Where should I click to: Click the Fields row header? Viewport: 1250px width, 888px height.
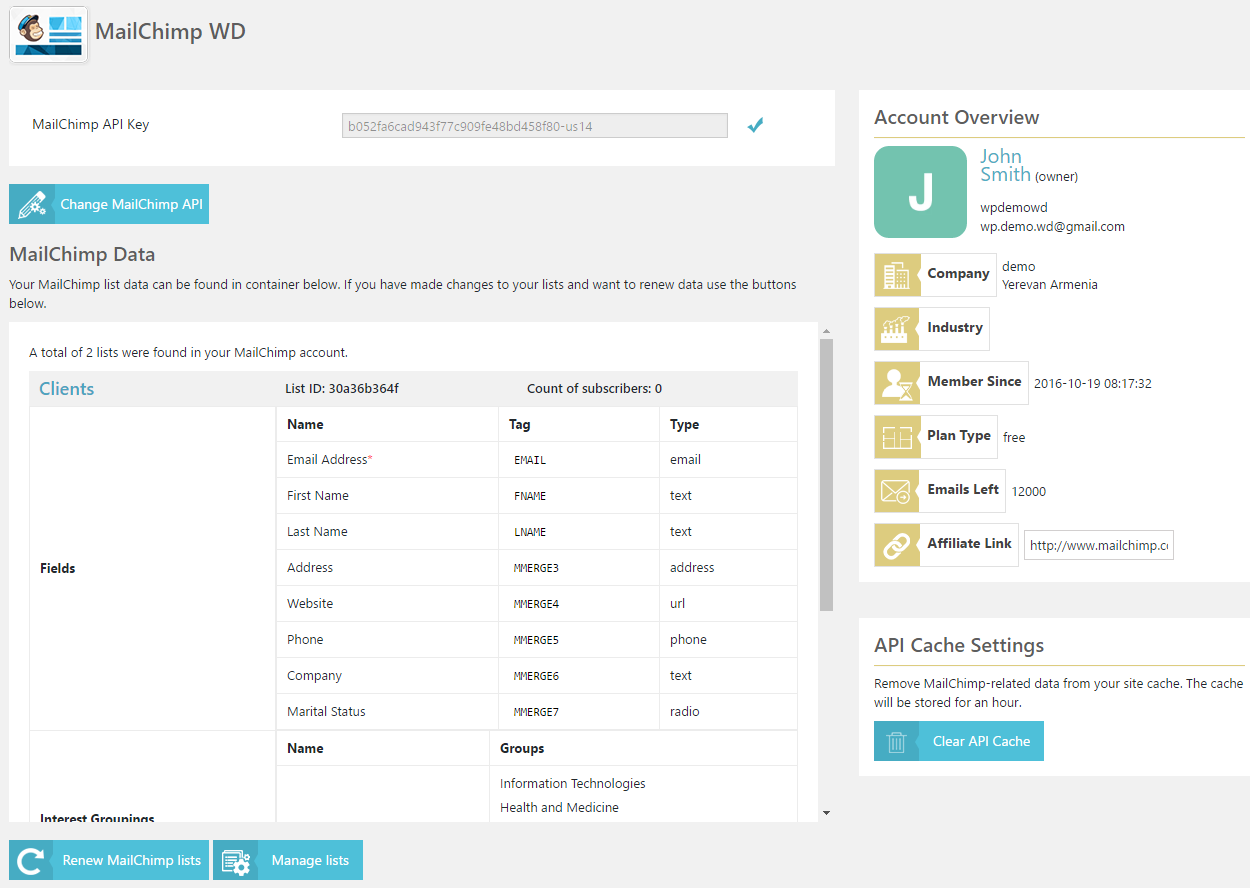tap(58, 568)
